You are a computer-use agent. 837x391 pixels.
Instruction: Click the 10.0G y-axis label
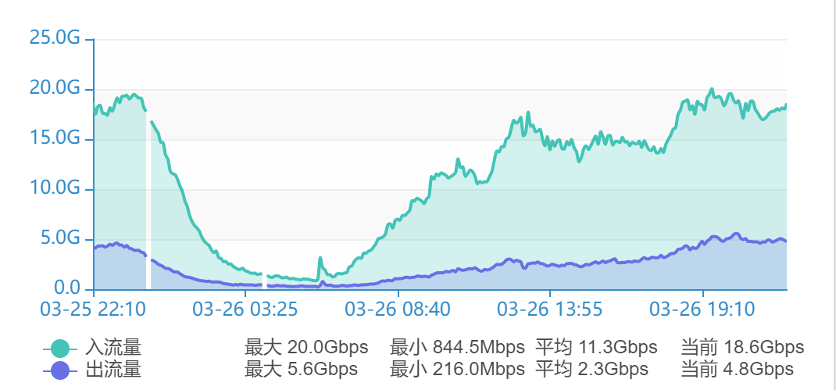[x=54, y=189]
